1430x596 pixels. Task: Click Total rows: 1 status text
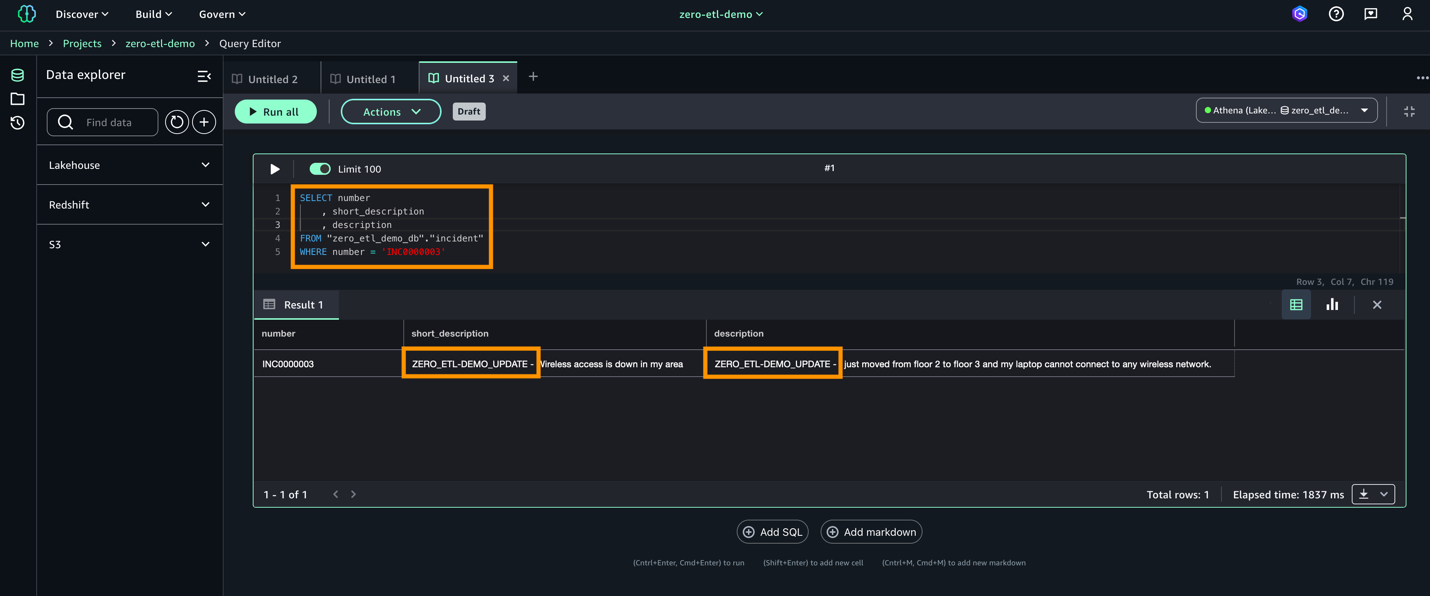[1178, 495]
